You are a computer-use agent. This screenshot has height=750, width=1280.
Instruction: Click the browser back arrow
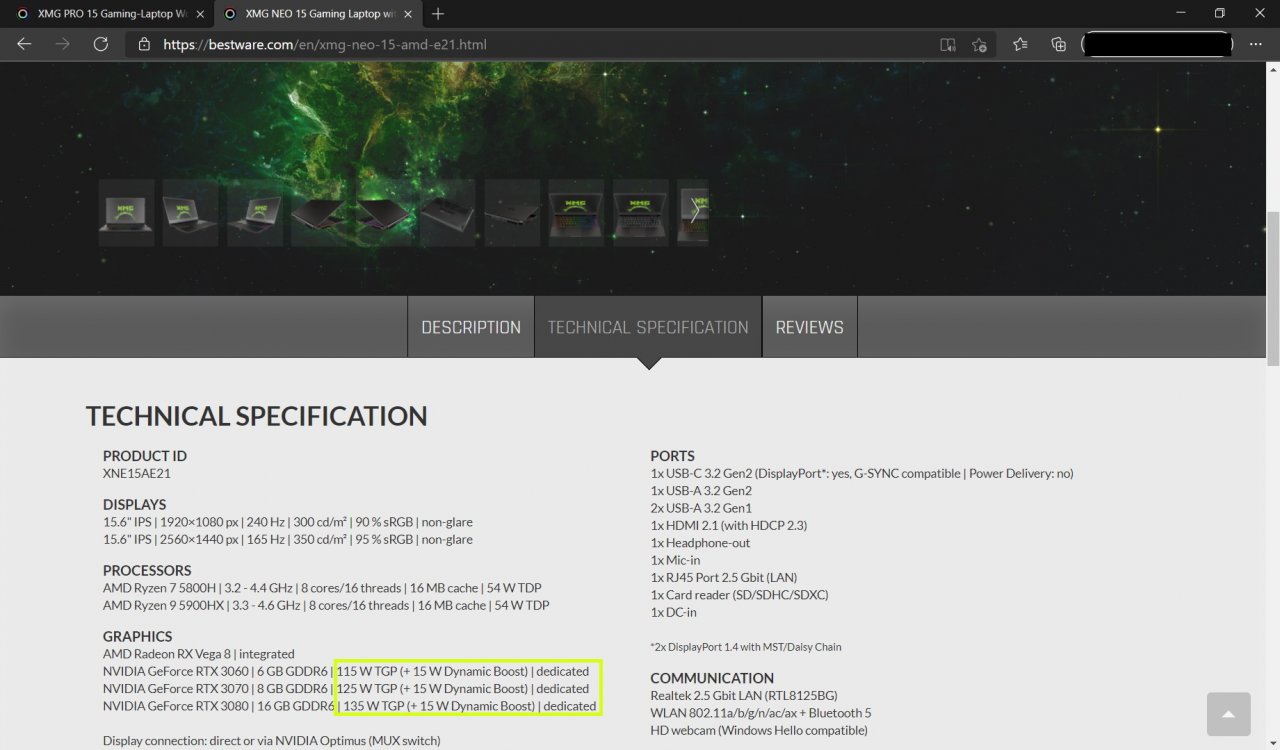pyautogui.click(x=24, y=44)
